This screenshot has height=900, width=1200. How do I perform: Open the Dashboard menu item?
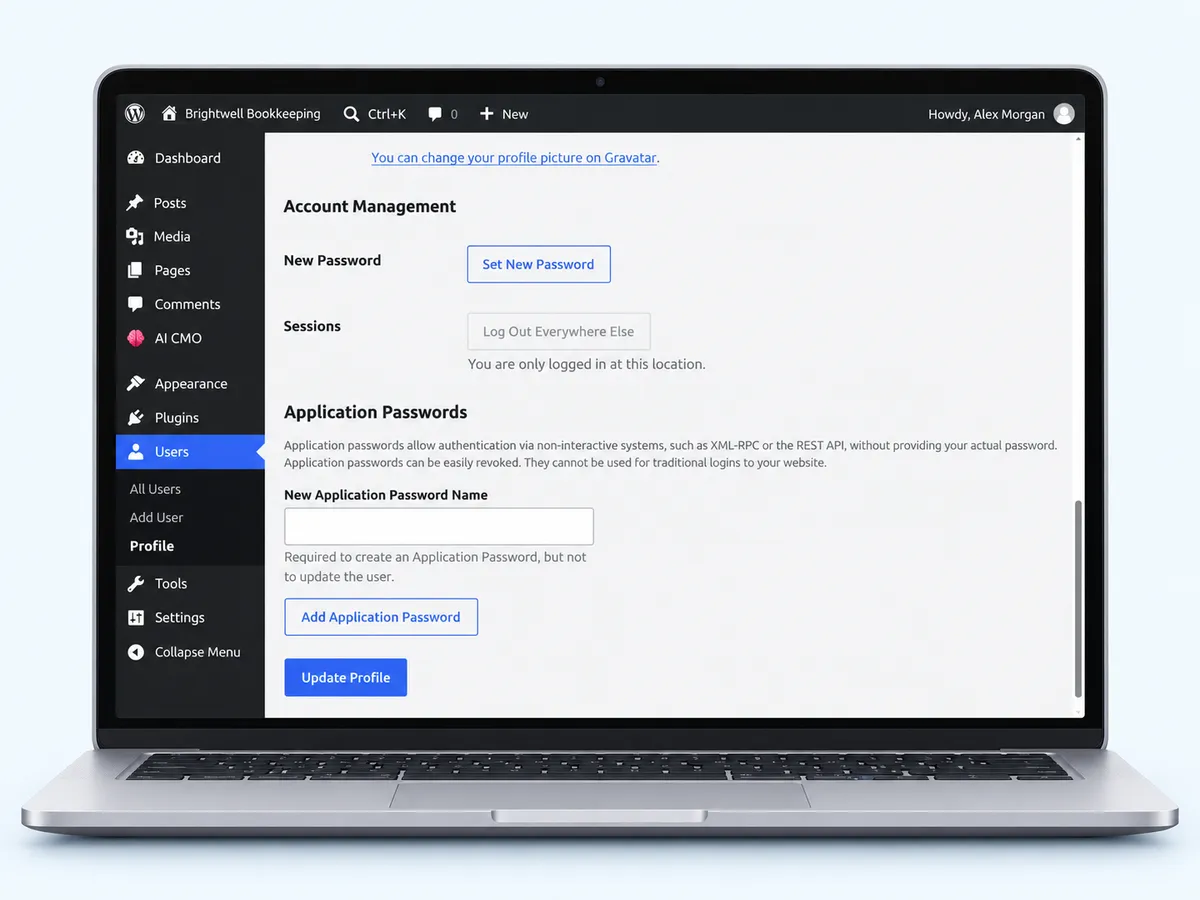pyautogui.click(x=190, y=158)
